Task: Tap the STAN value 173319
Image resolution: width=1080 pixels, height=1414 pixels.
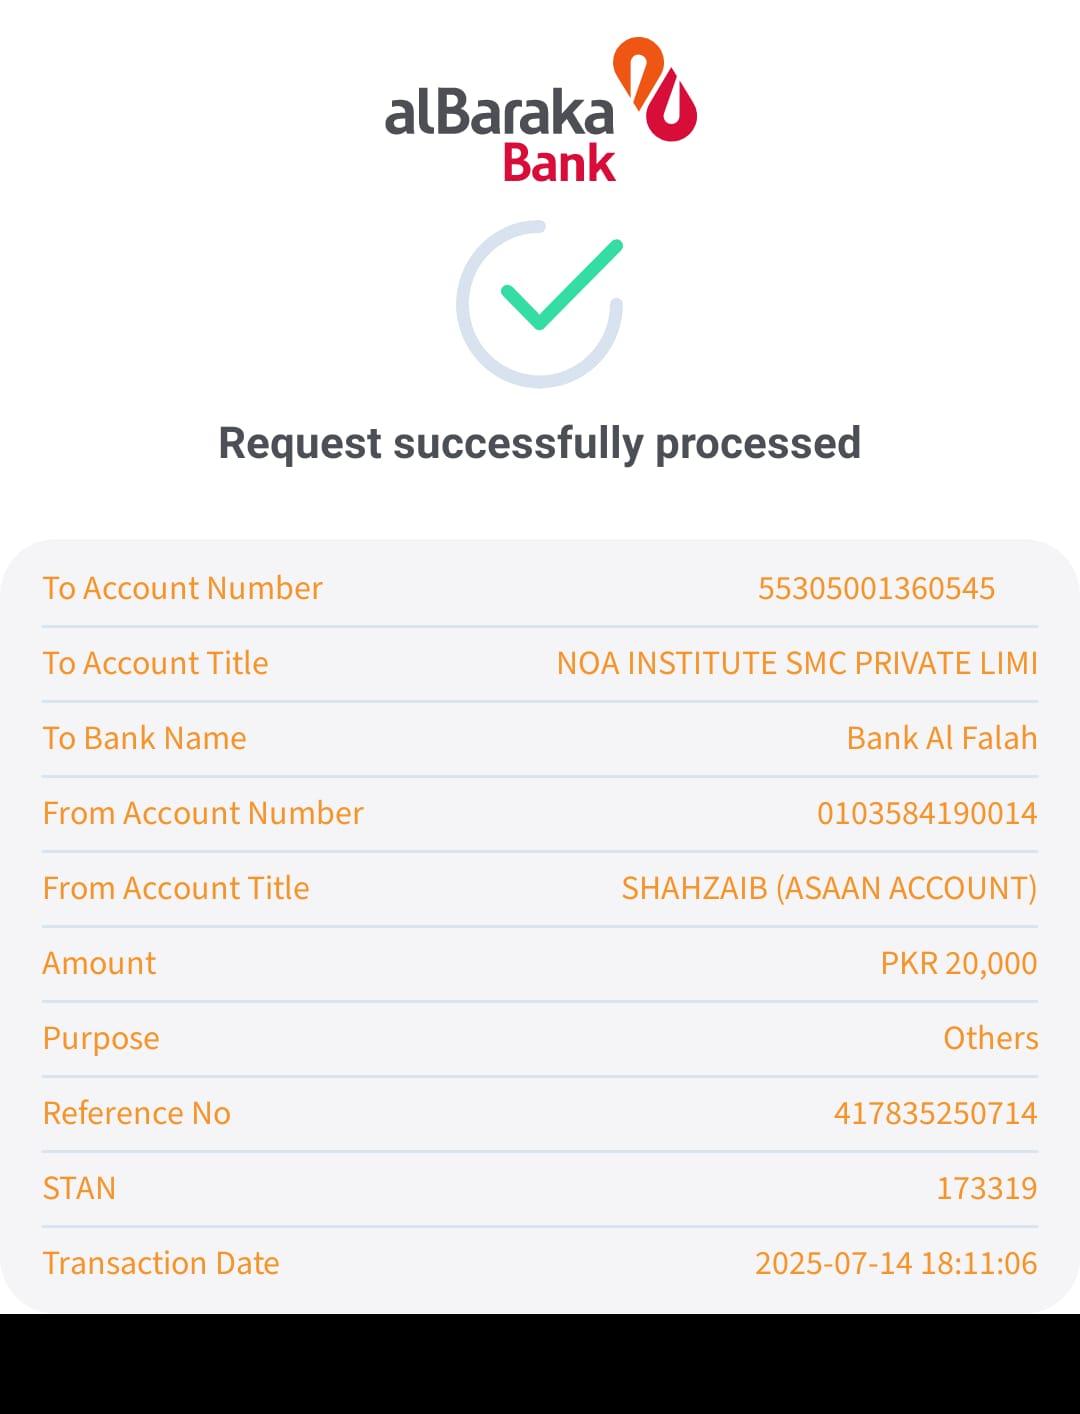Action: point(986,1188)
